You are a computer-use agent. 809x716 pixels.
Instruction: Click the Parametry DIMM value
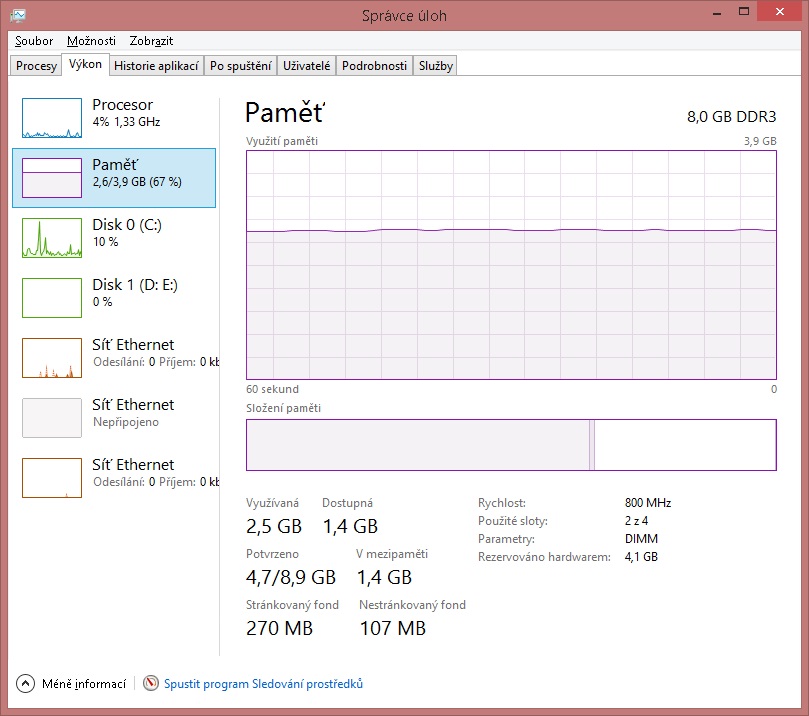click(641, 539)
